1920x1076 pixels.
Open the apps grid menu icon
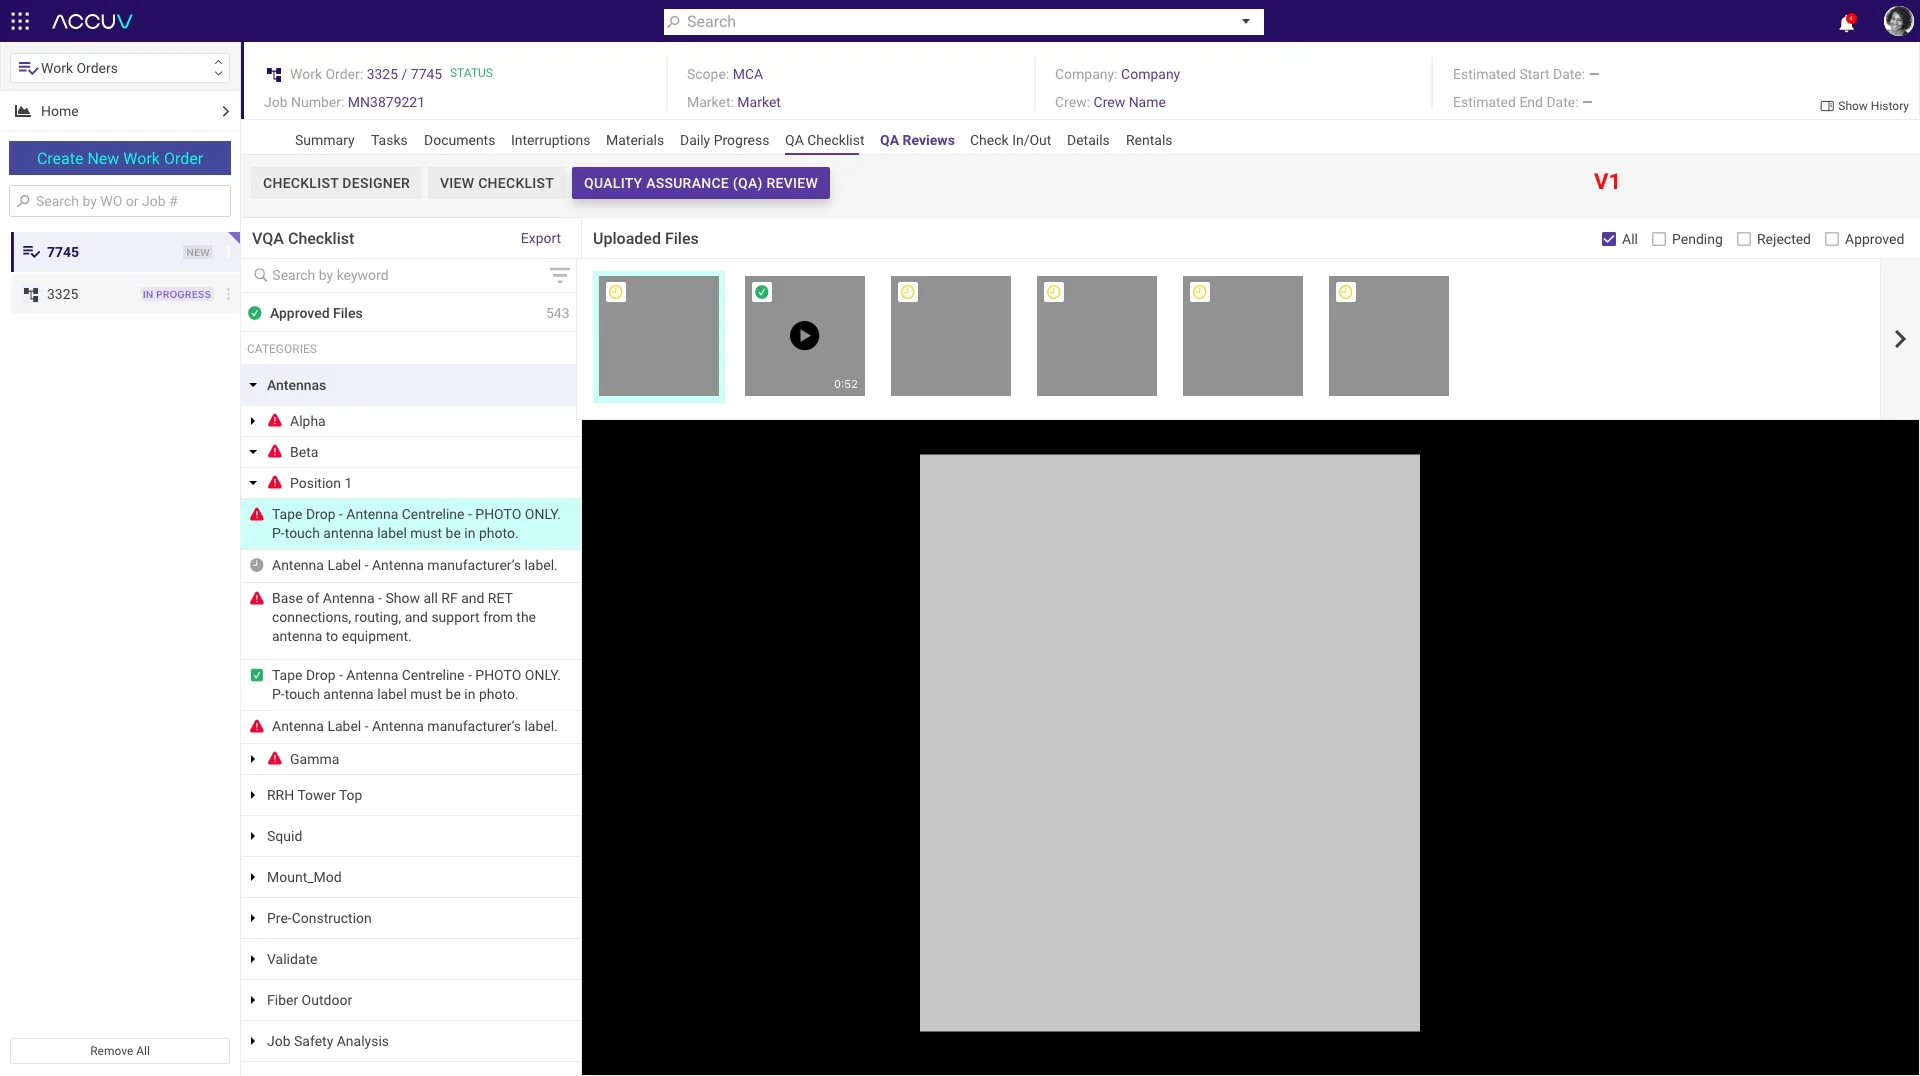point(20,21)
